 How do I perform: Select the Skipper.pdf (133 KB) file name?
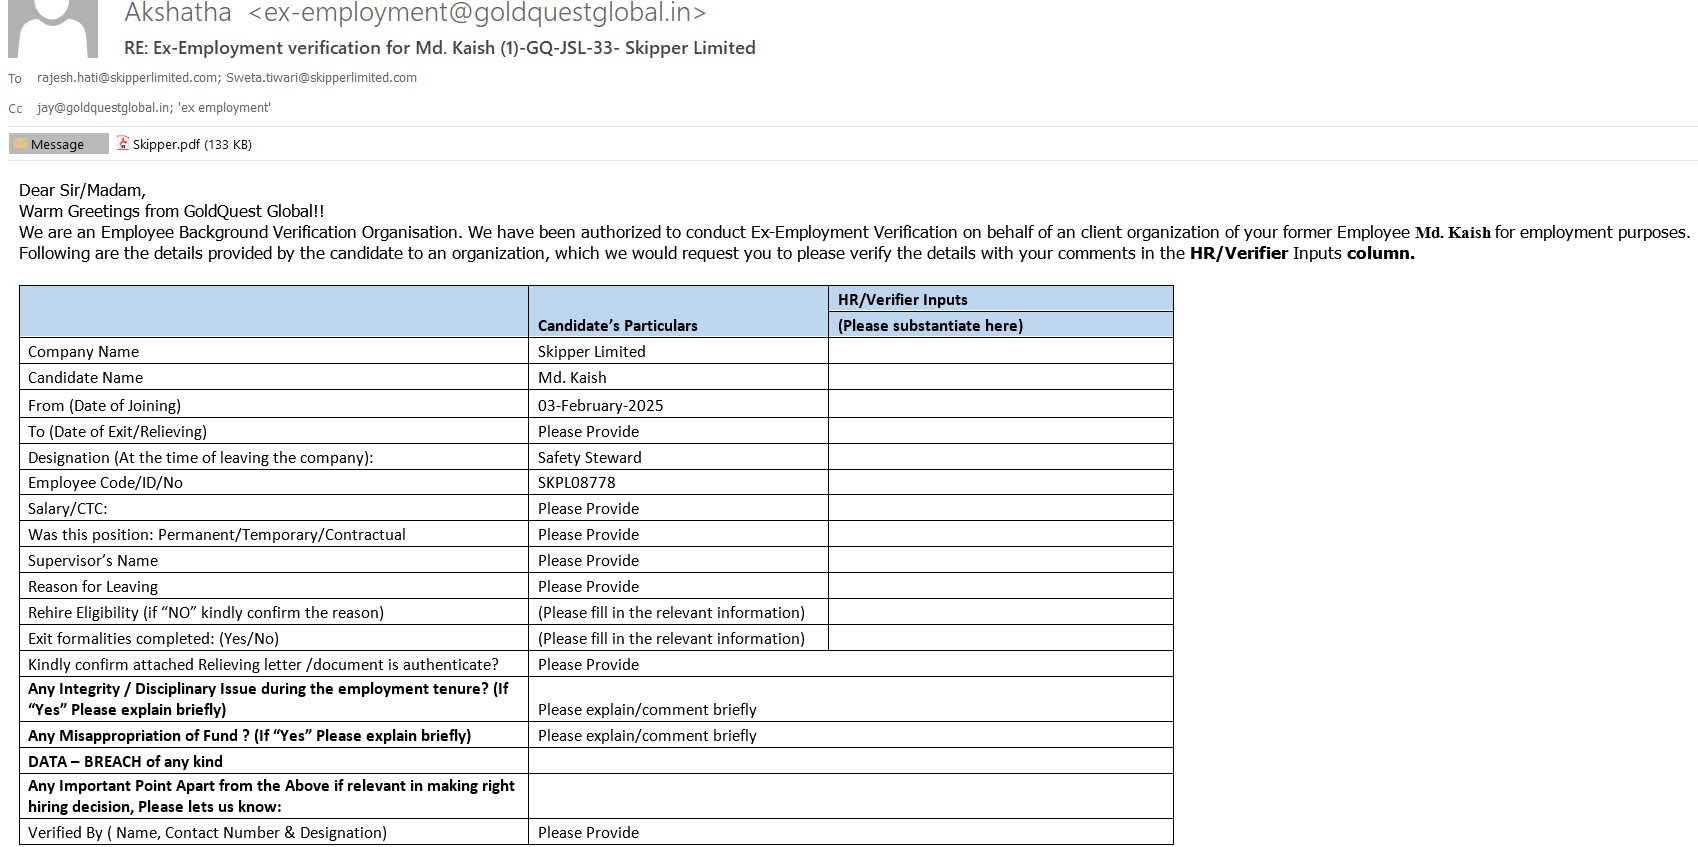tap(192, 144)
